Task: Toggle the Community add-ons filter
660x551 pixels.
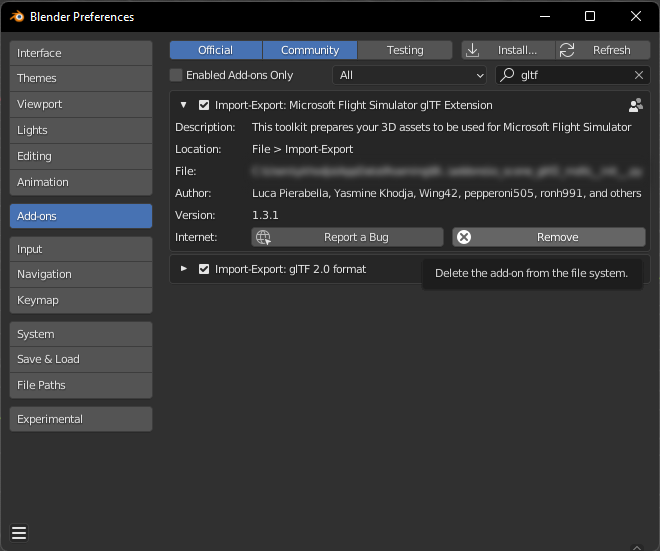Action: (x=310, y=50)
